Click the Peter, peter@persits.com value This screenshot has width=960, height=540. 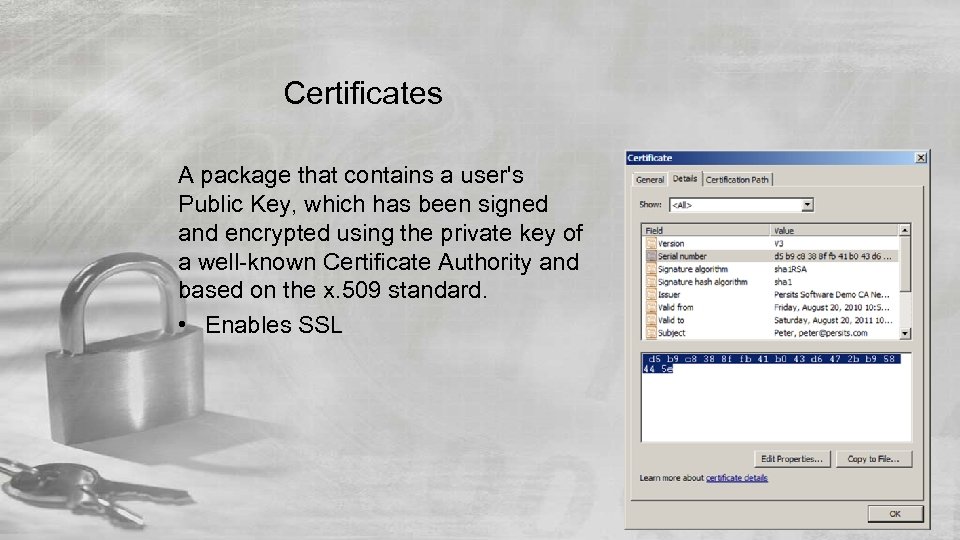click(820, 334)
